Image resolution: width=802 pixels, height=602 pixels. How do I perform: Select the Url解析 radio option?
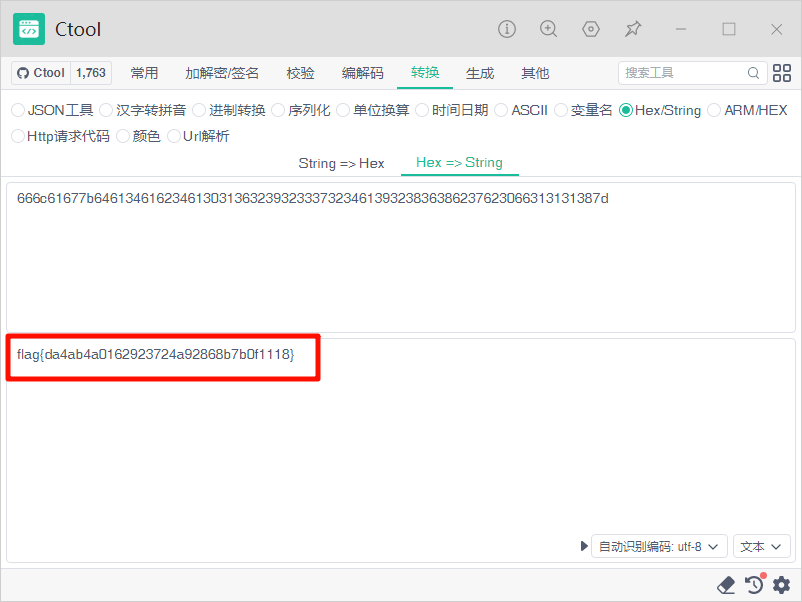174,136
